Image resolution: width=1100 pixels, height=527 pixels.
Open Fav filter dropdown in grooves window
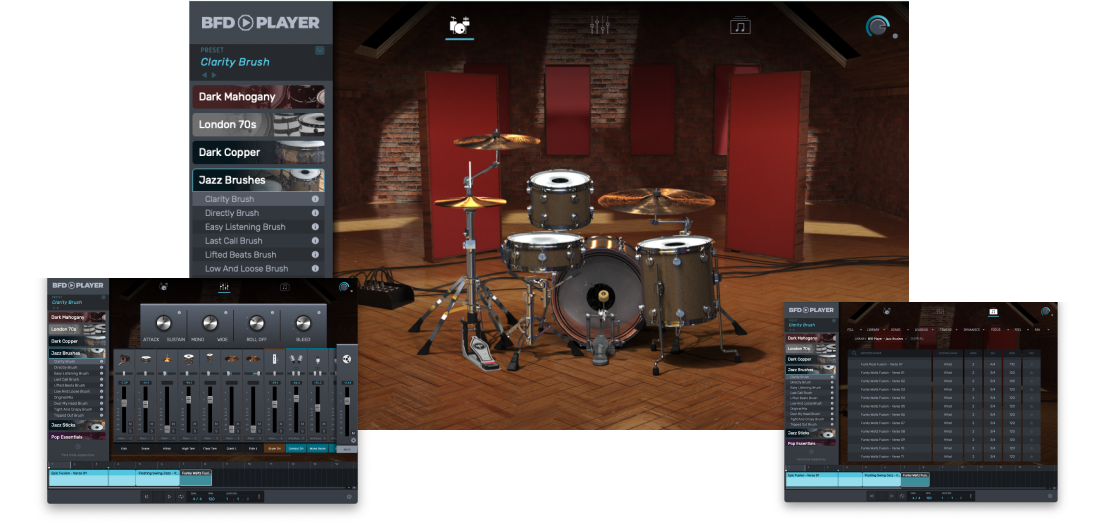coord(1042,330)
